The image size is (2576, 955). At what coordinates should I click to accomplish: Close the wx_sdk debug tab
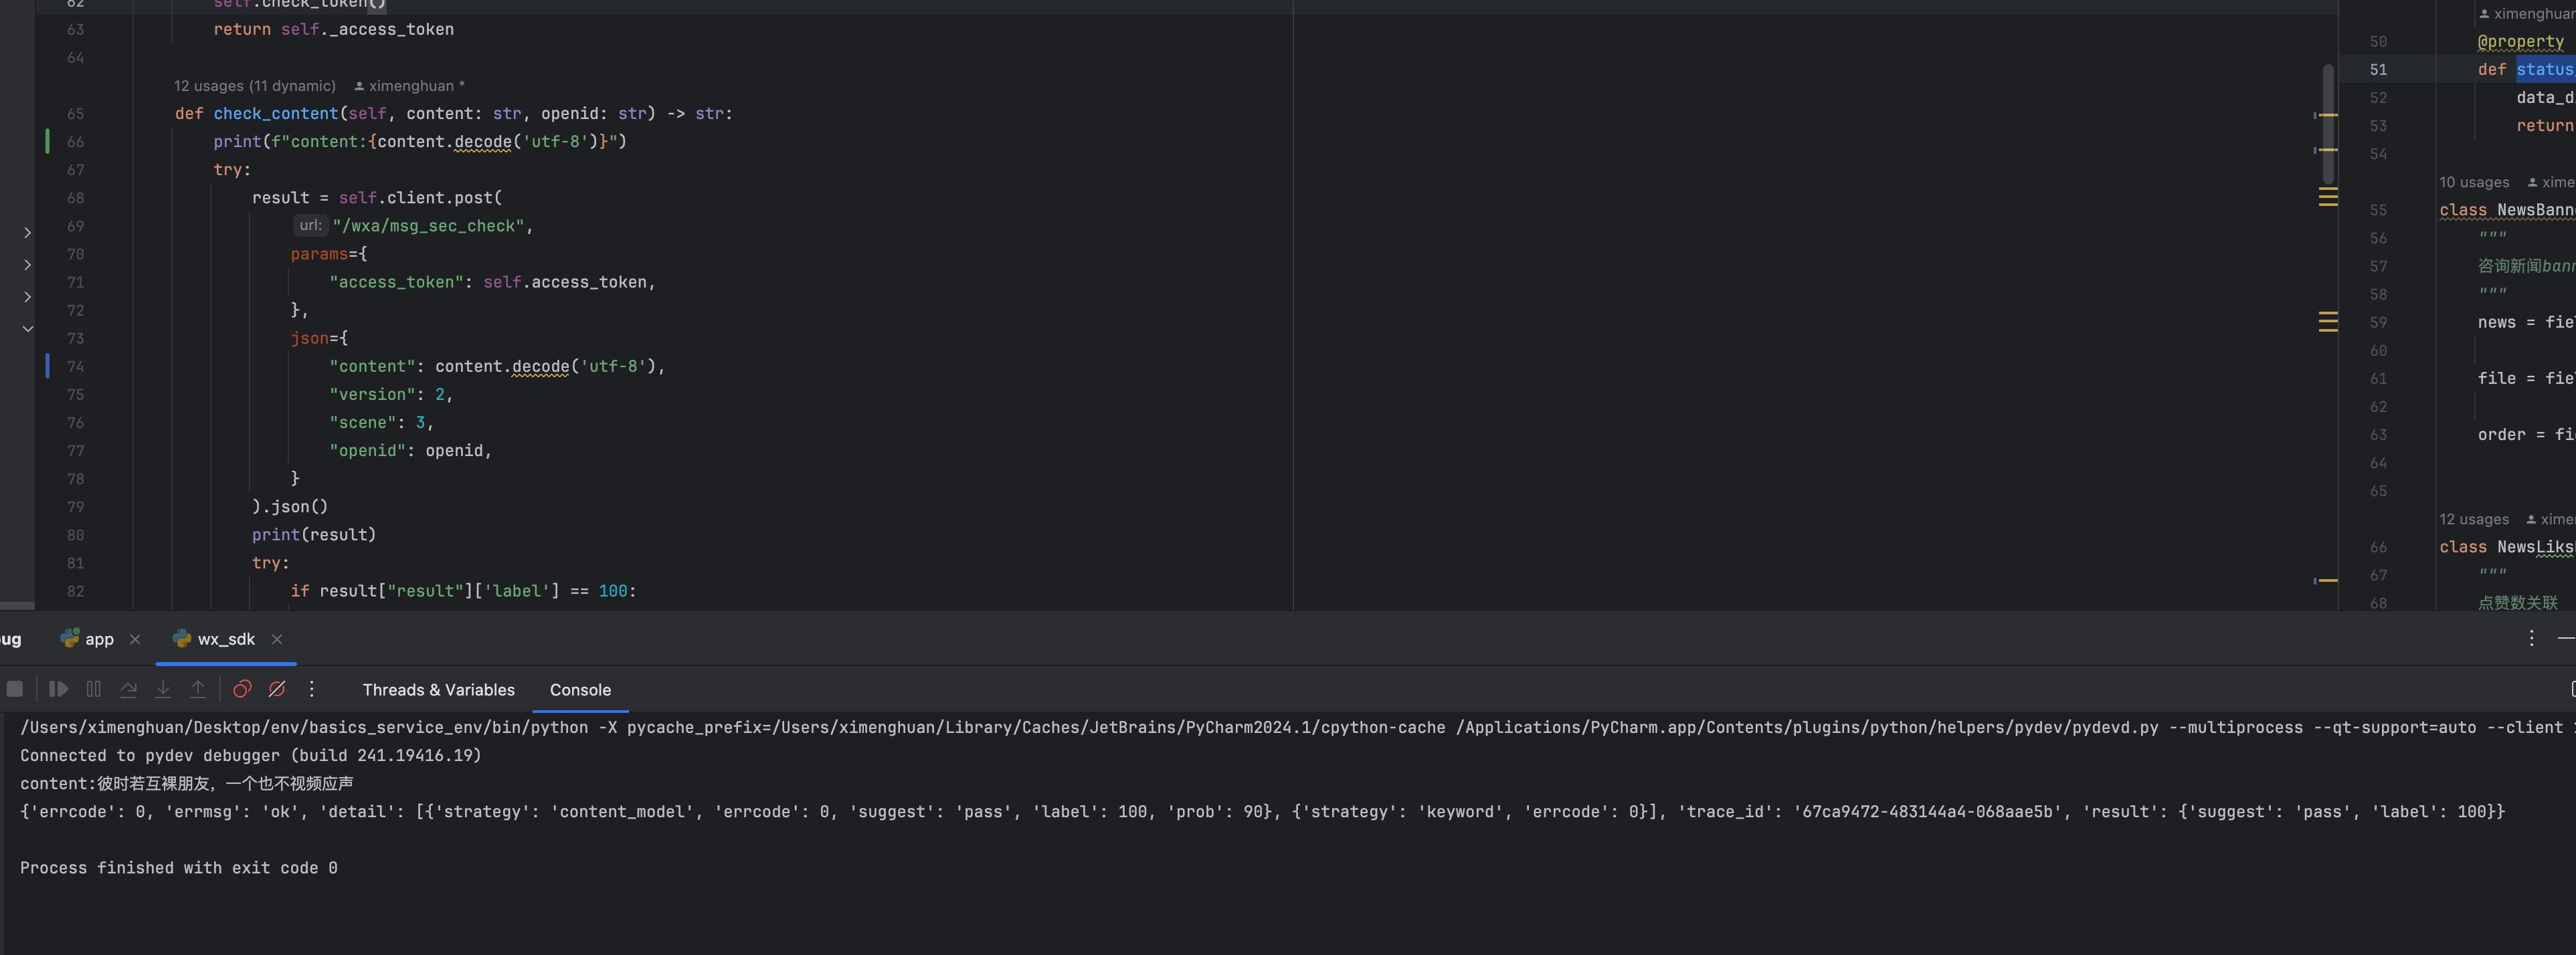(277, 639)
